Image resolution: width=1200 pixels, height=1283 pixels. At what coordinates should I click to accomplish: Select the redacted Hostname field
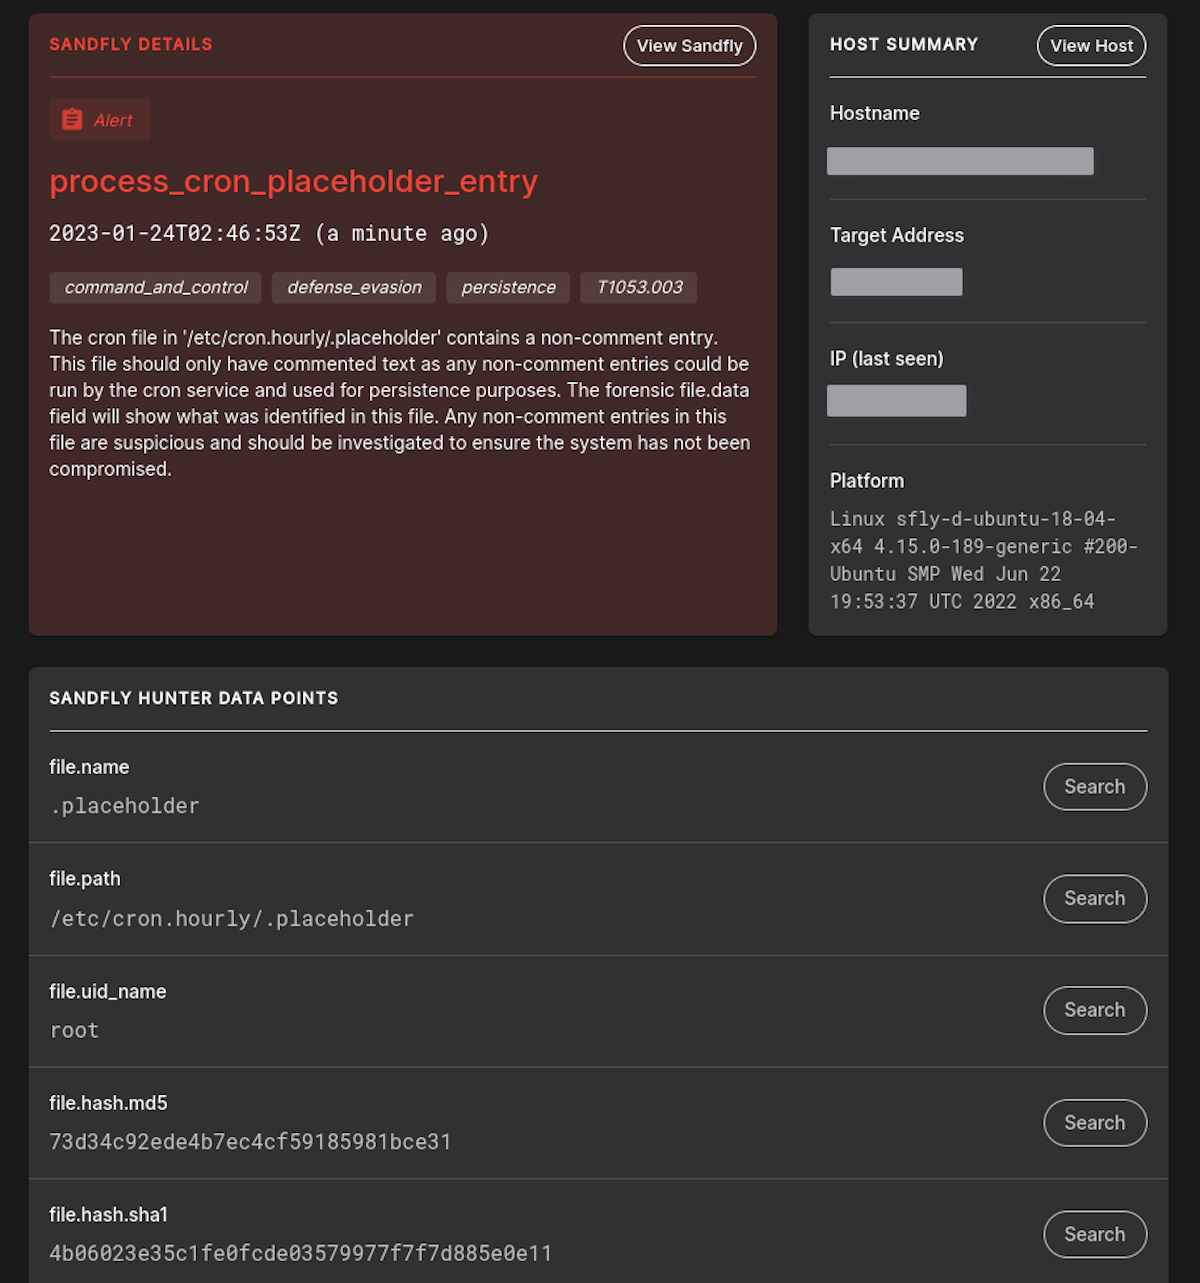click(959, 160)
